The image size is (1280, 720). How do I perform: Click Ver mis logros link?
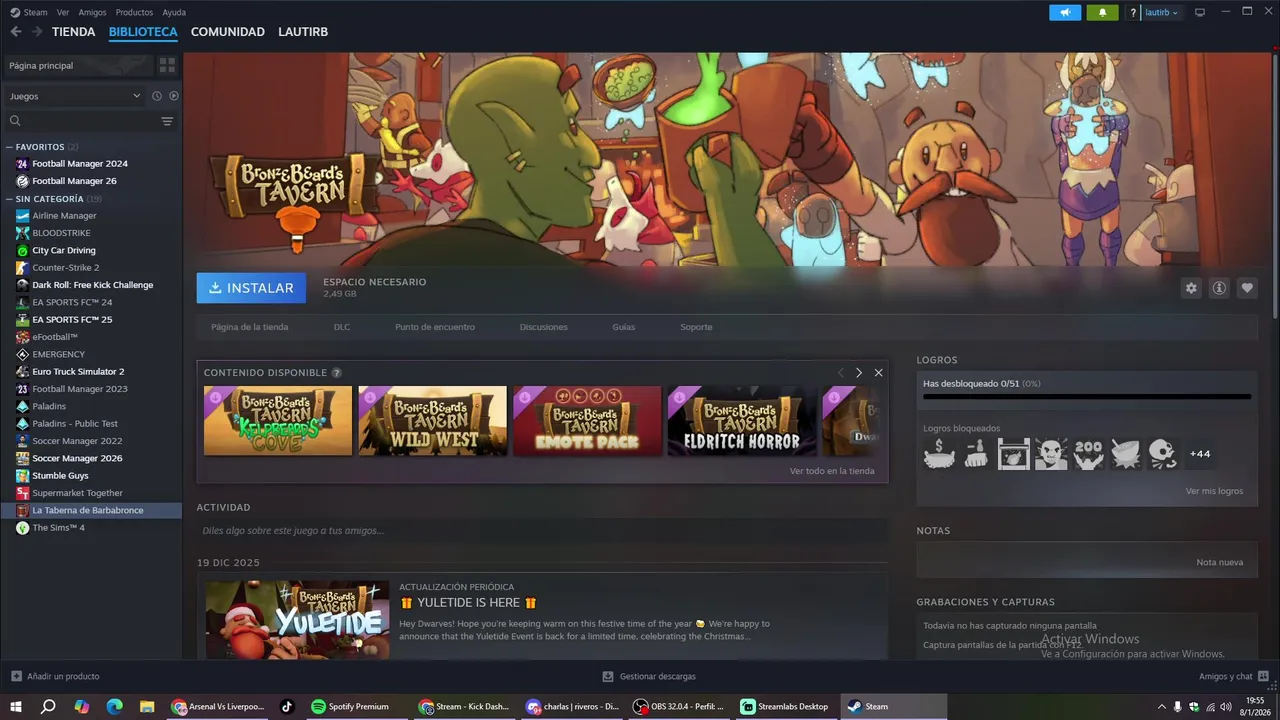(1214, 491)
